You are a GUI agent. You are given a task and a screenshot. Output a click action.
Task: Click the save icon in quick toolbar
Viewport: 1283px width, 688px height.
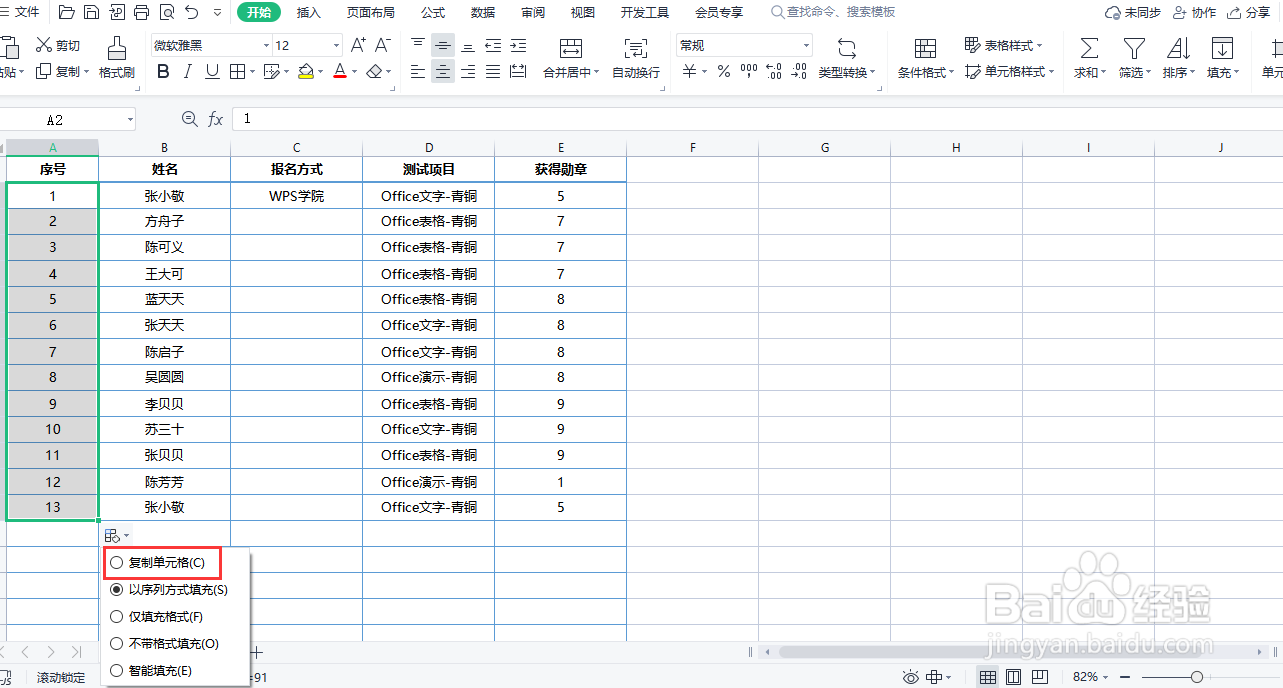(91, 12)
